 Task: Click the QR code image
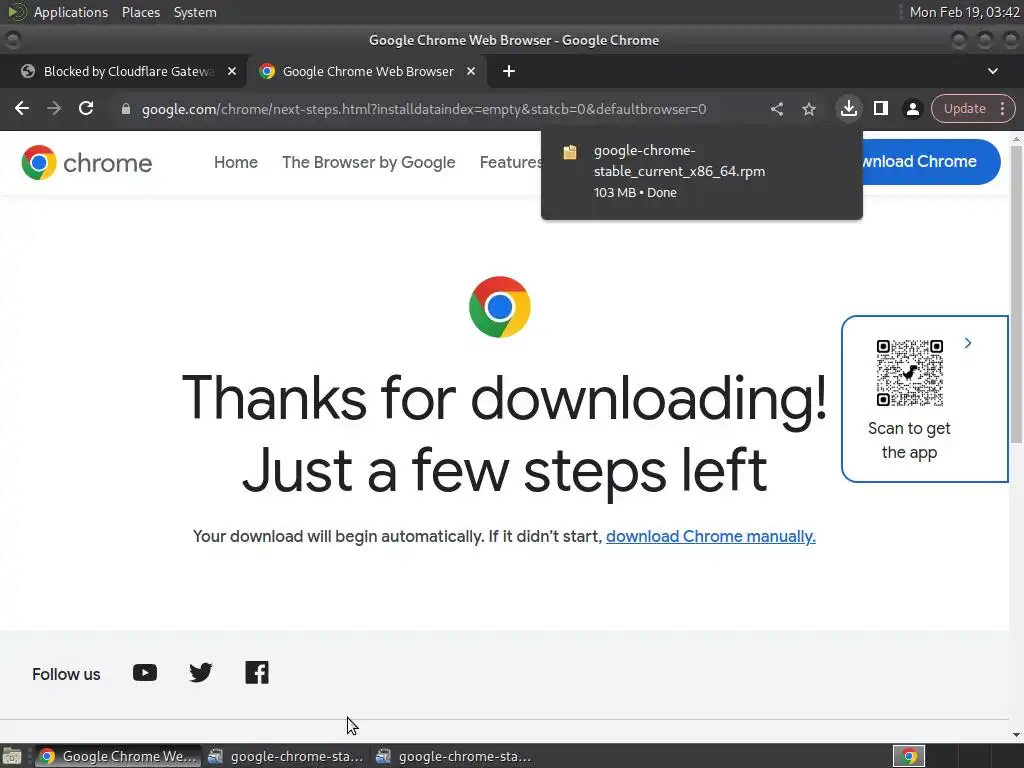click(910, 373)
